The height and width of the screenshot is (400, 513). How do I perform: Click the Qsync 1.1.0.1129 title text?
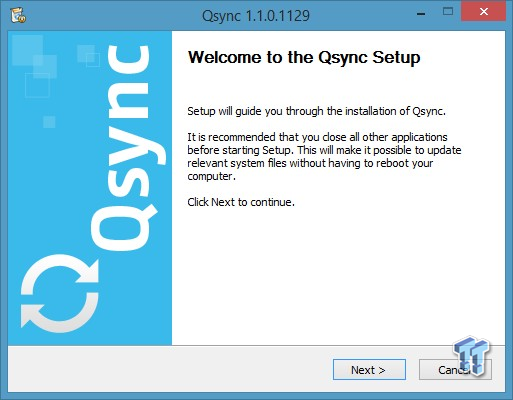(256, 16)
